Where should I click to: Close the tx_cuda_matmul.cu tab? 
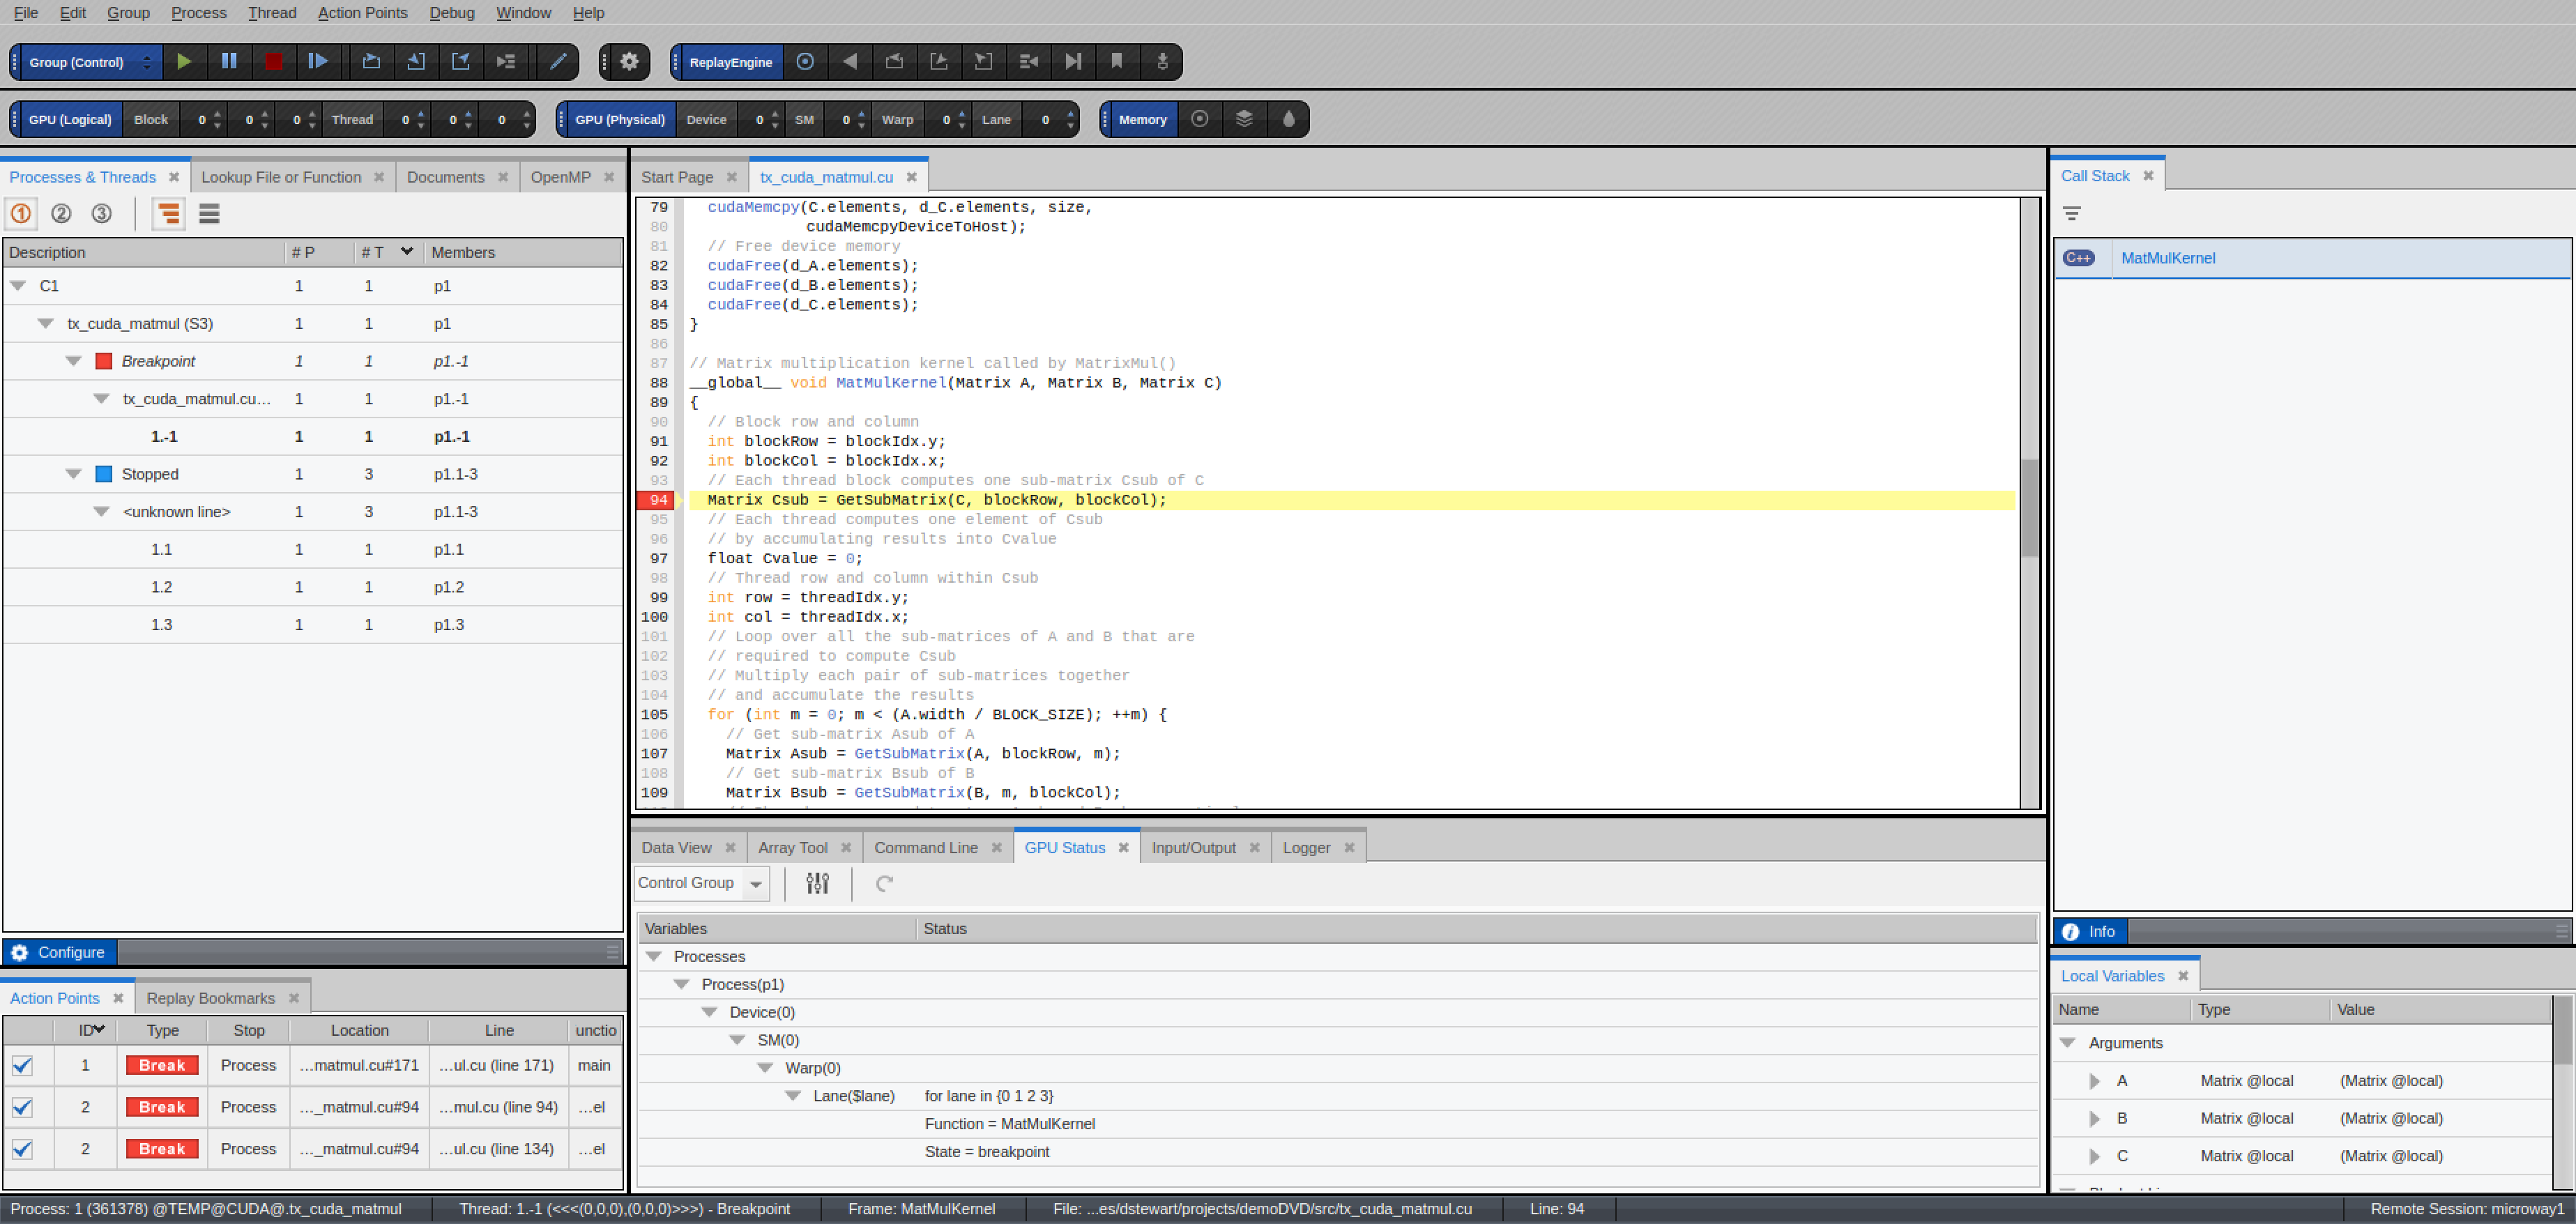coord(912,177)
